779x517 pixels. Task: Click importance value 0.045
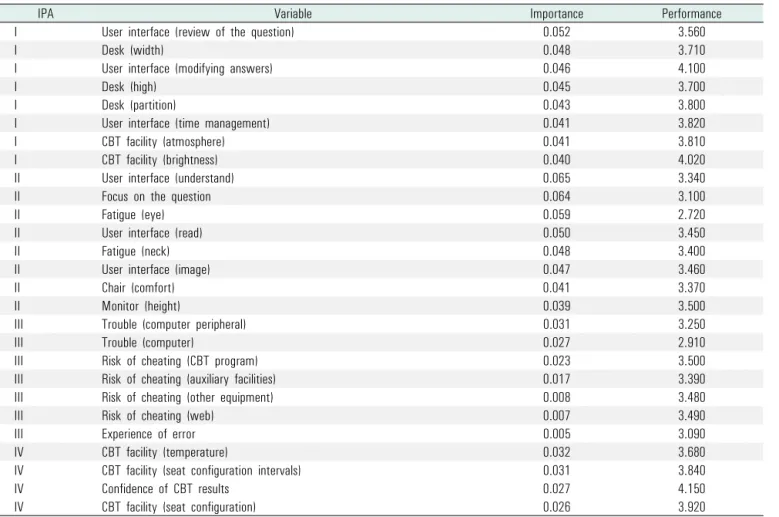coord(556,87)
